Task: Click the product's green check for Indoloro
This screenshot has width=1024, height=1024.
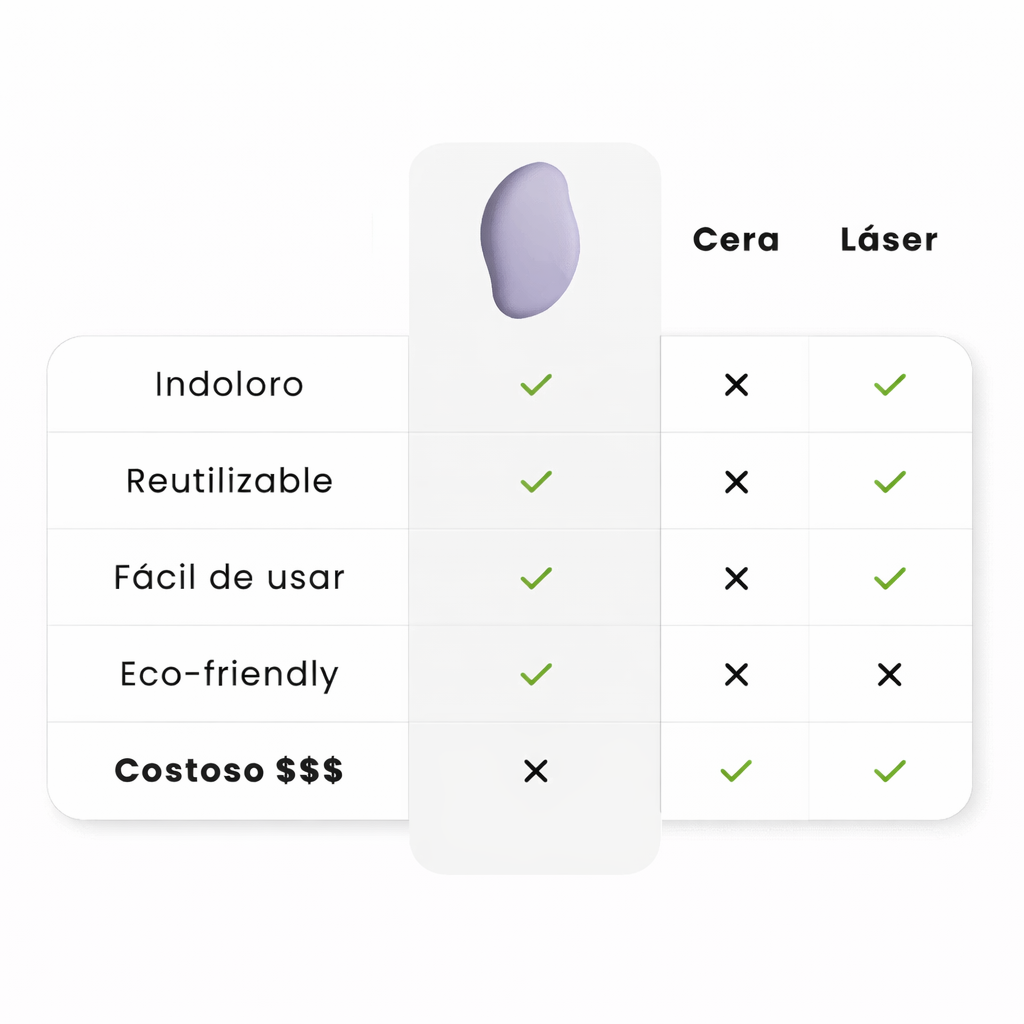Action: 536,384
